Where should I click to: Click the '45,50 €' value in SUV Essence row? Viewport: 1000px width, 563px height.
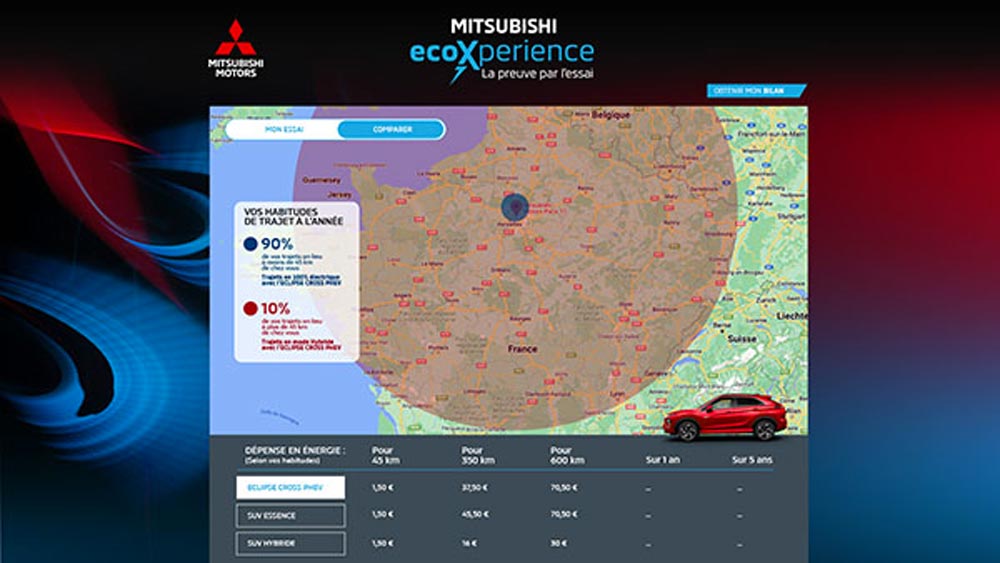click(474, 515)
